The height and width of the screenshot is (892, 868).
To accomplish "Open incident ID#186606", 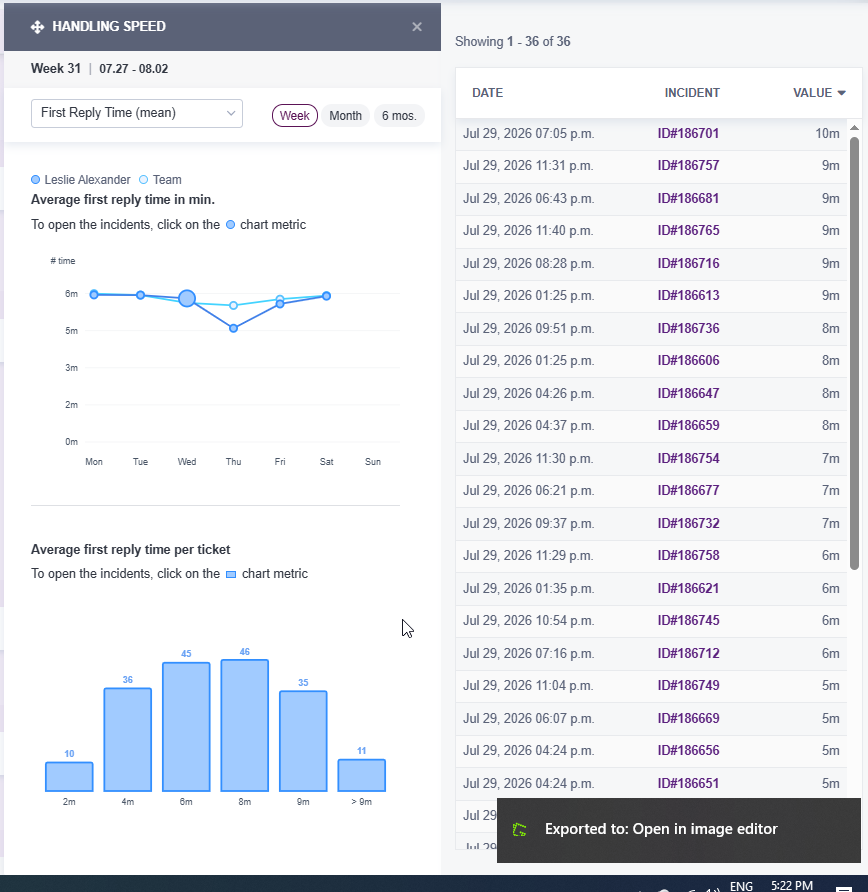I will 688,360.
